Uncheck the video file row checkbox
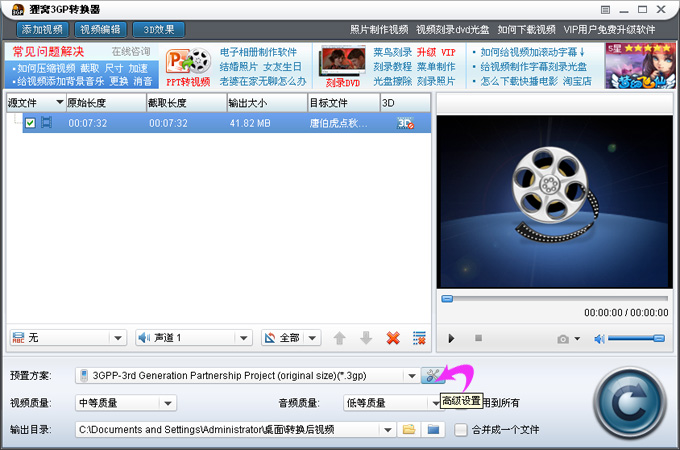680x450 pixels. point(30,123)
